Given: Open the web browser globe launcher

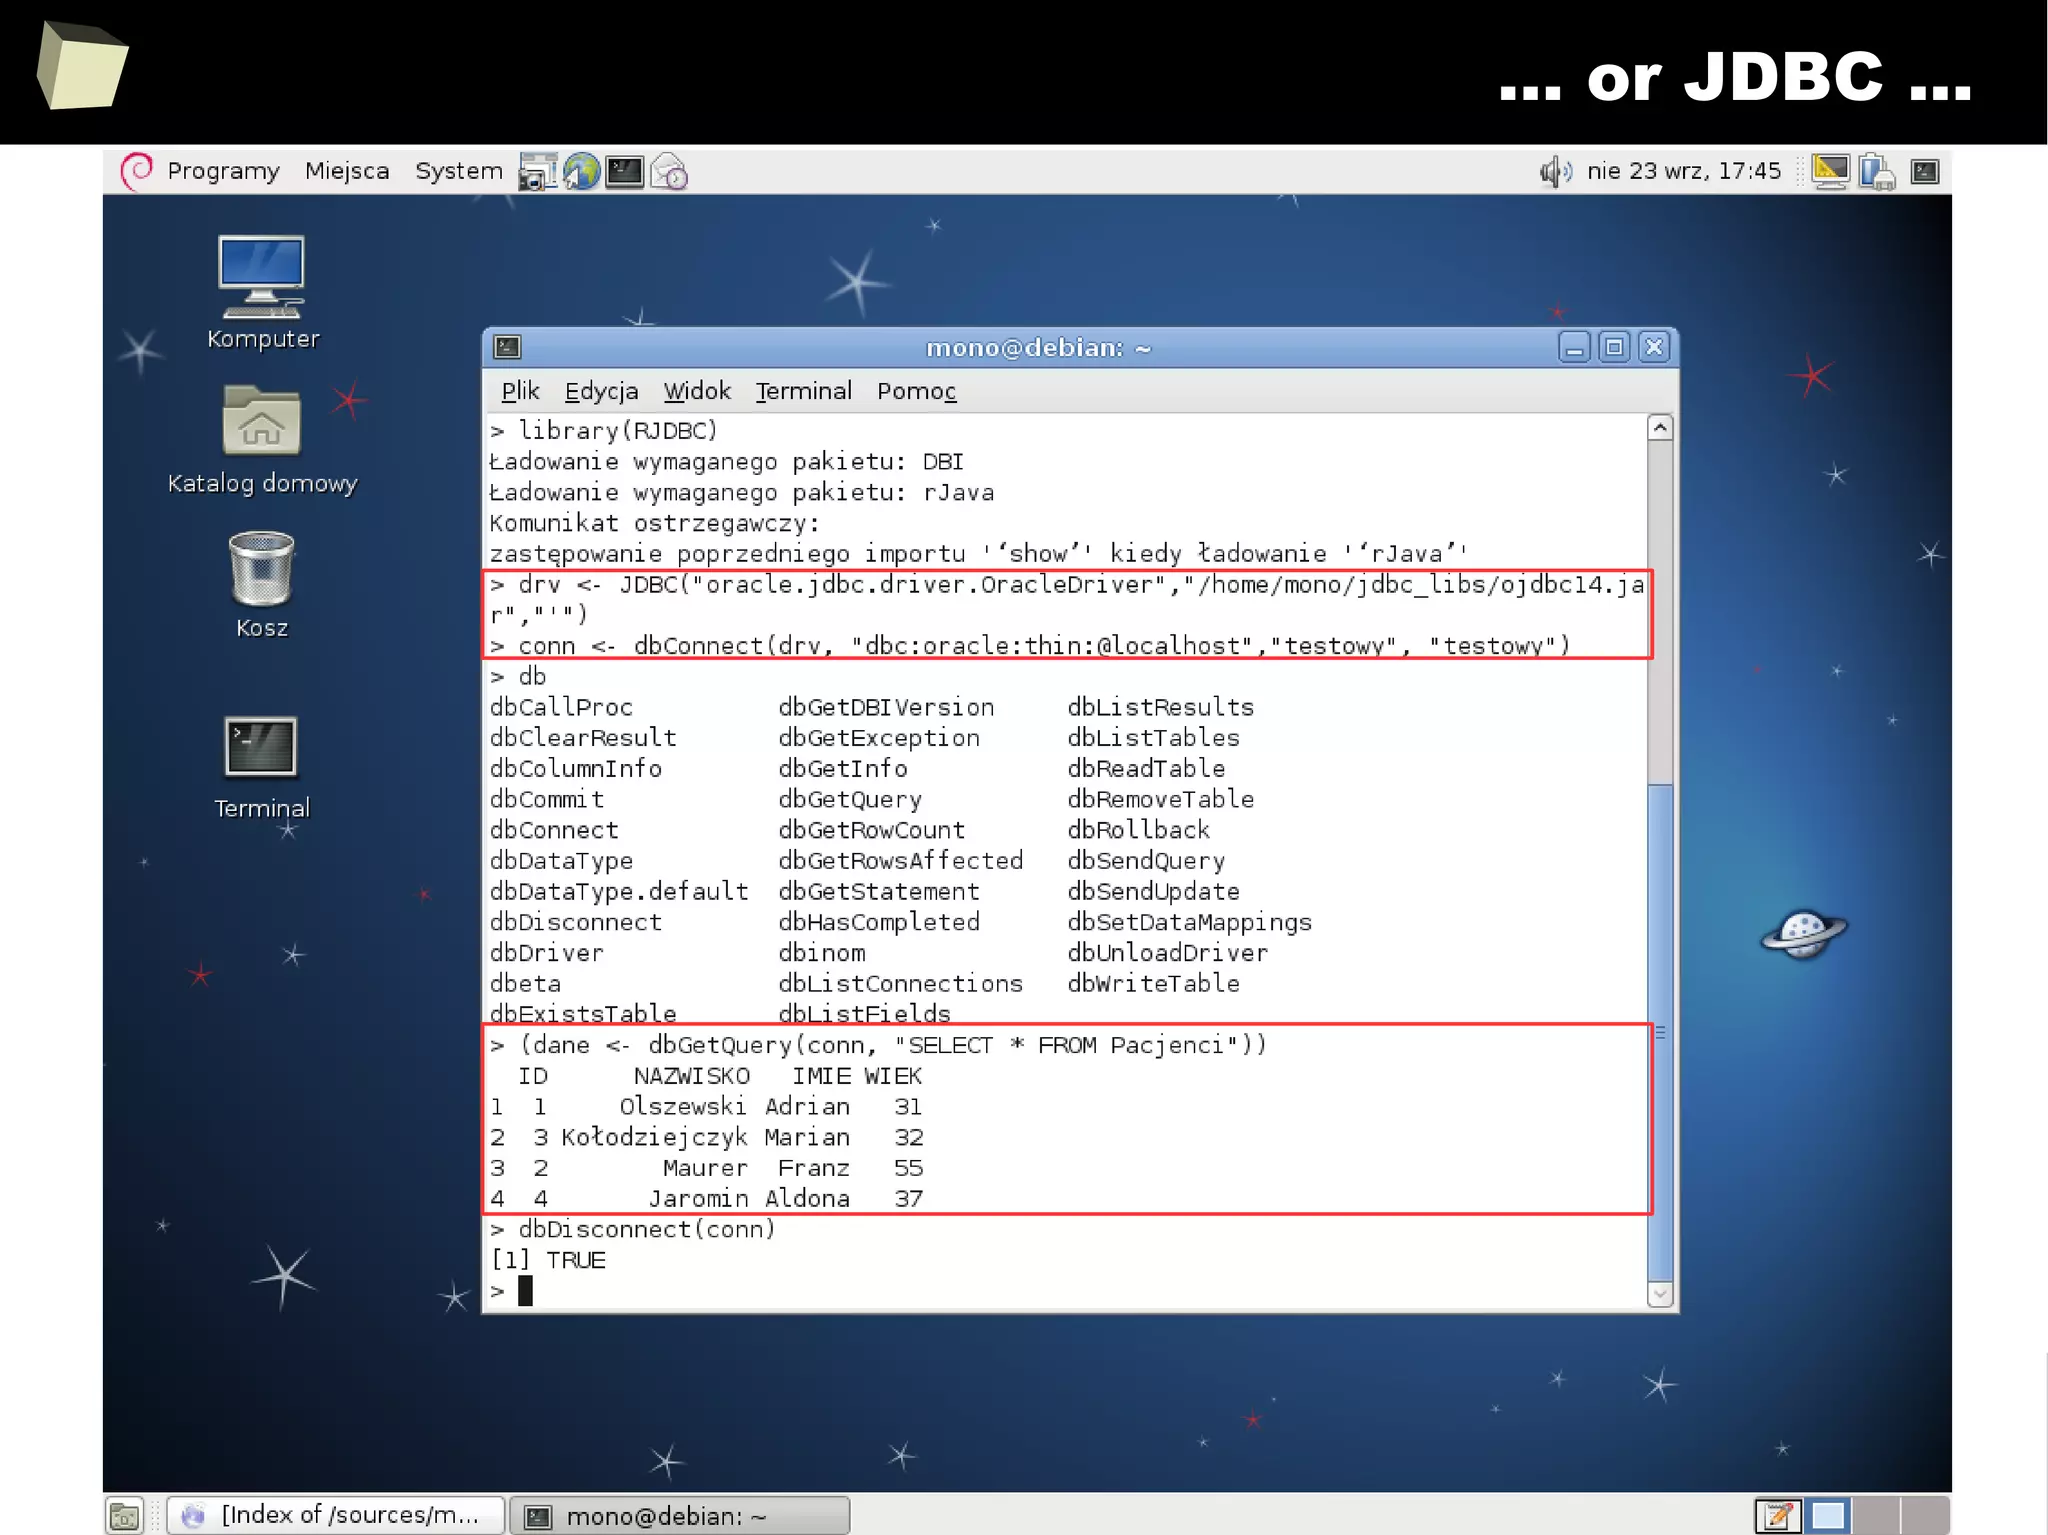Looking at the screenshot, I should (581, 172).
